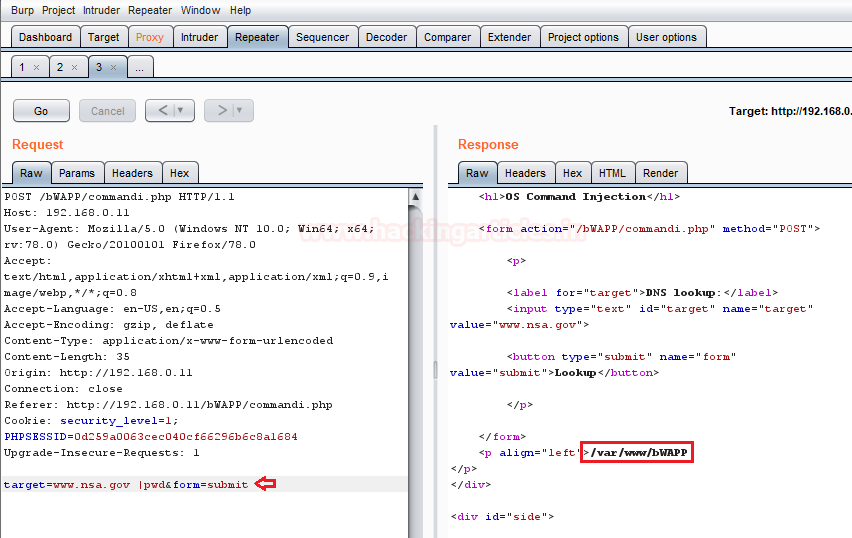Open the back history dropdown arrow

(x=182, y=110)
